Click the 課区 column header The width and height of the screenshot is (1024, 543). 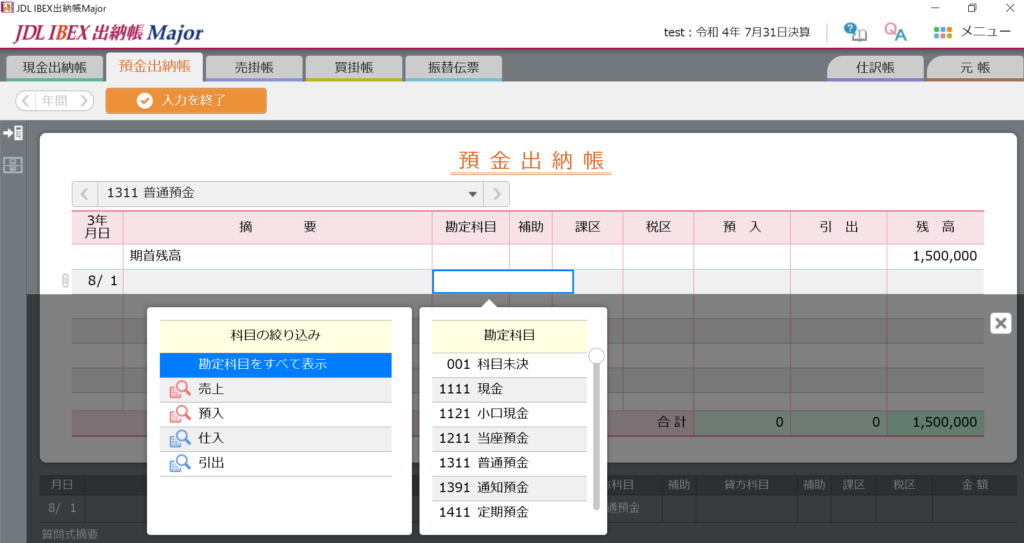588,227
